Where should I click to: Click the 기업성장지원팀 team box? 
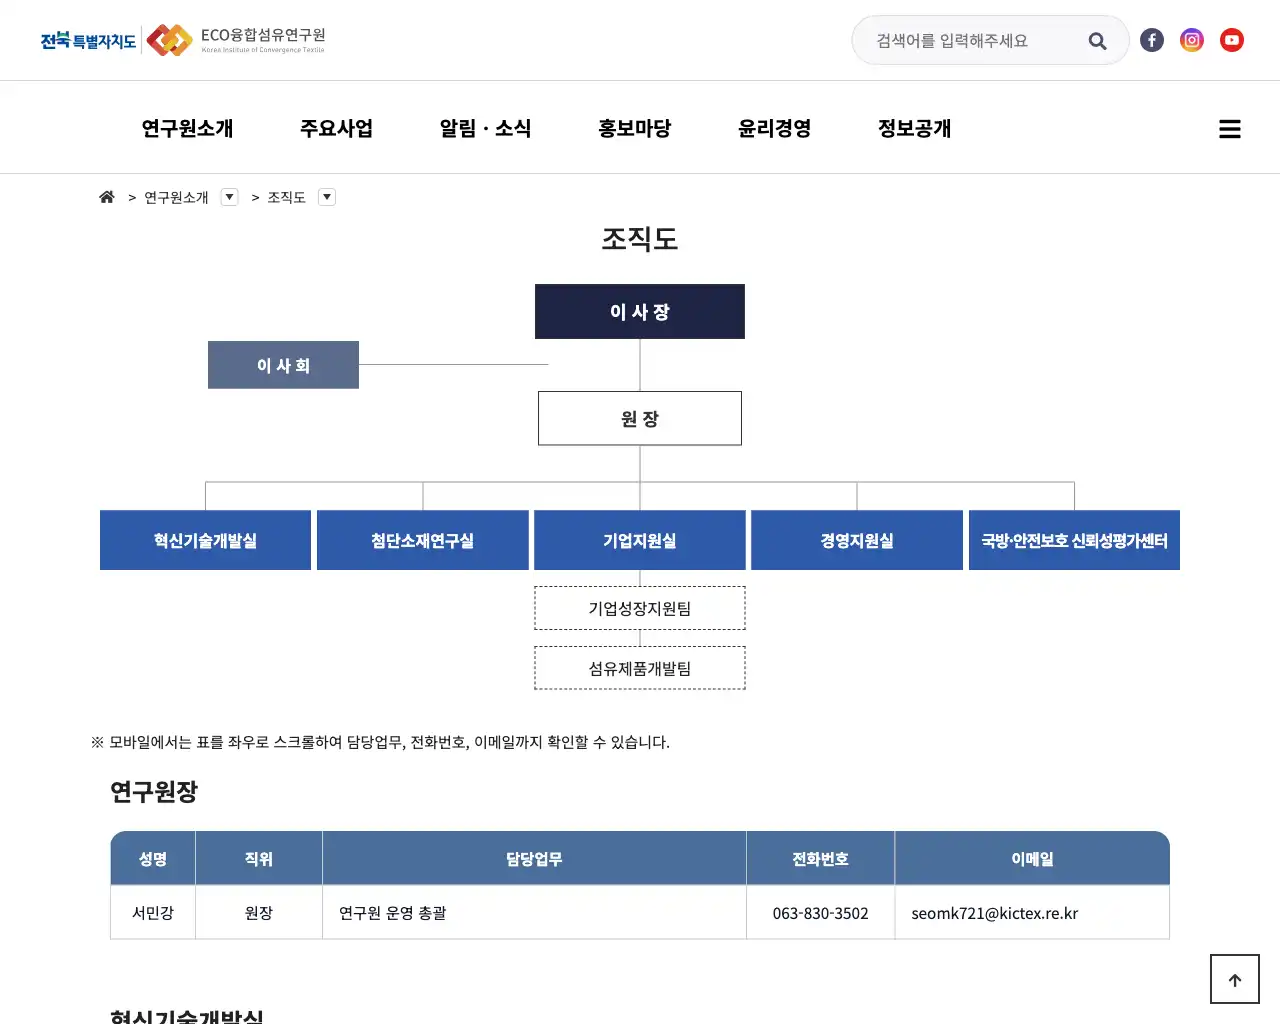pos(640,608)
